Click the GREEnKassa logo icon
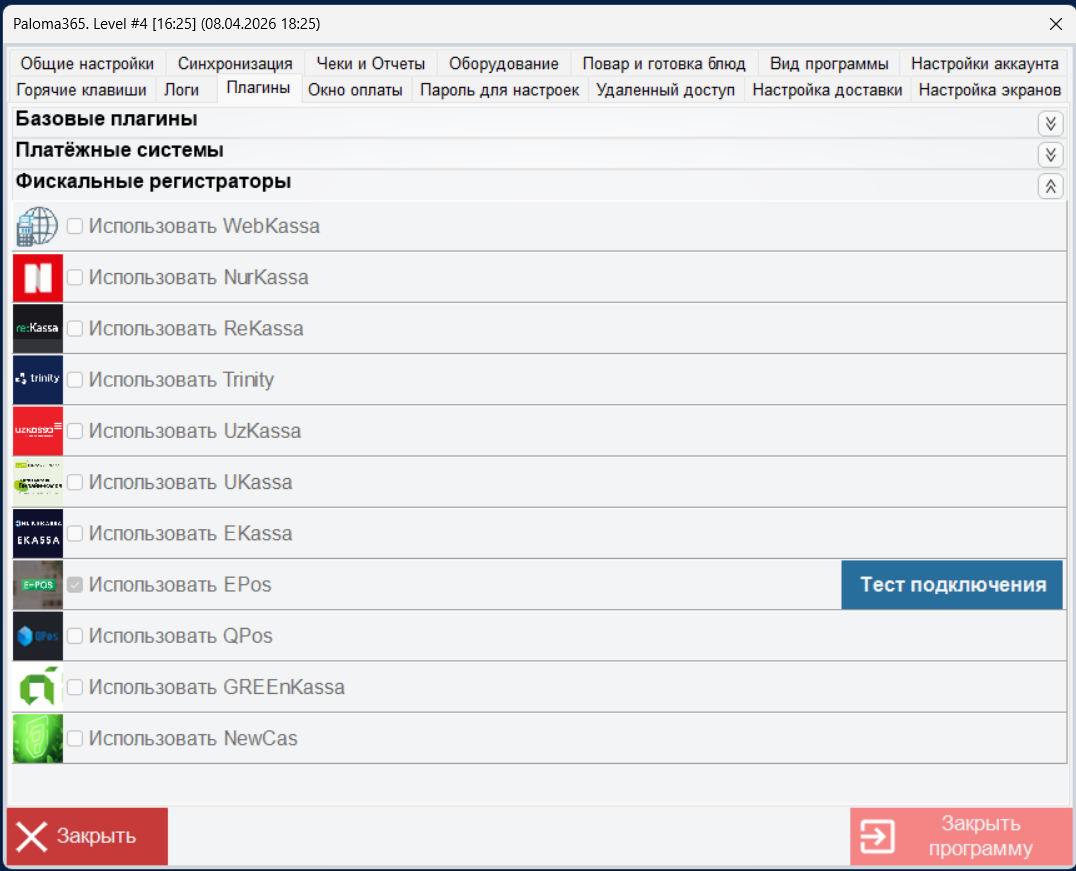 tap(38, 687)
